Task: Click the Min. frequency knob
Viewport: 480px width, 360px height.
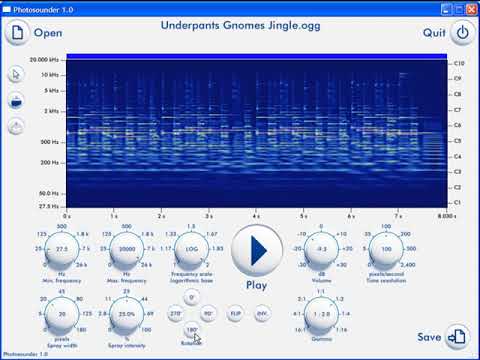Action: 62,249
